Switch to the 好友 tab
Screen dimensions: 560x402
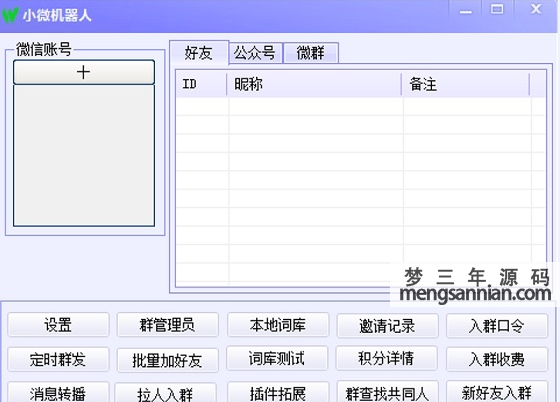click(x=199, y=53)
